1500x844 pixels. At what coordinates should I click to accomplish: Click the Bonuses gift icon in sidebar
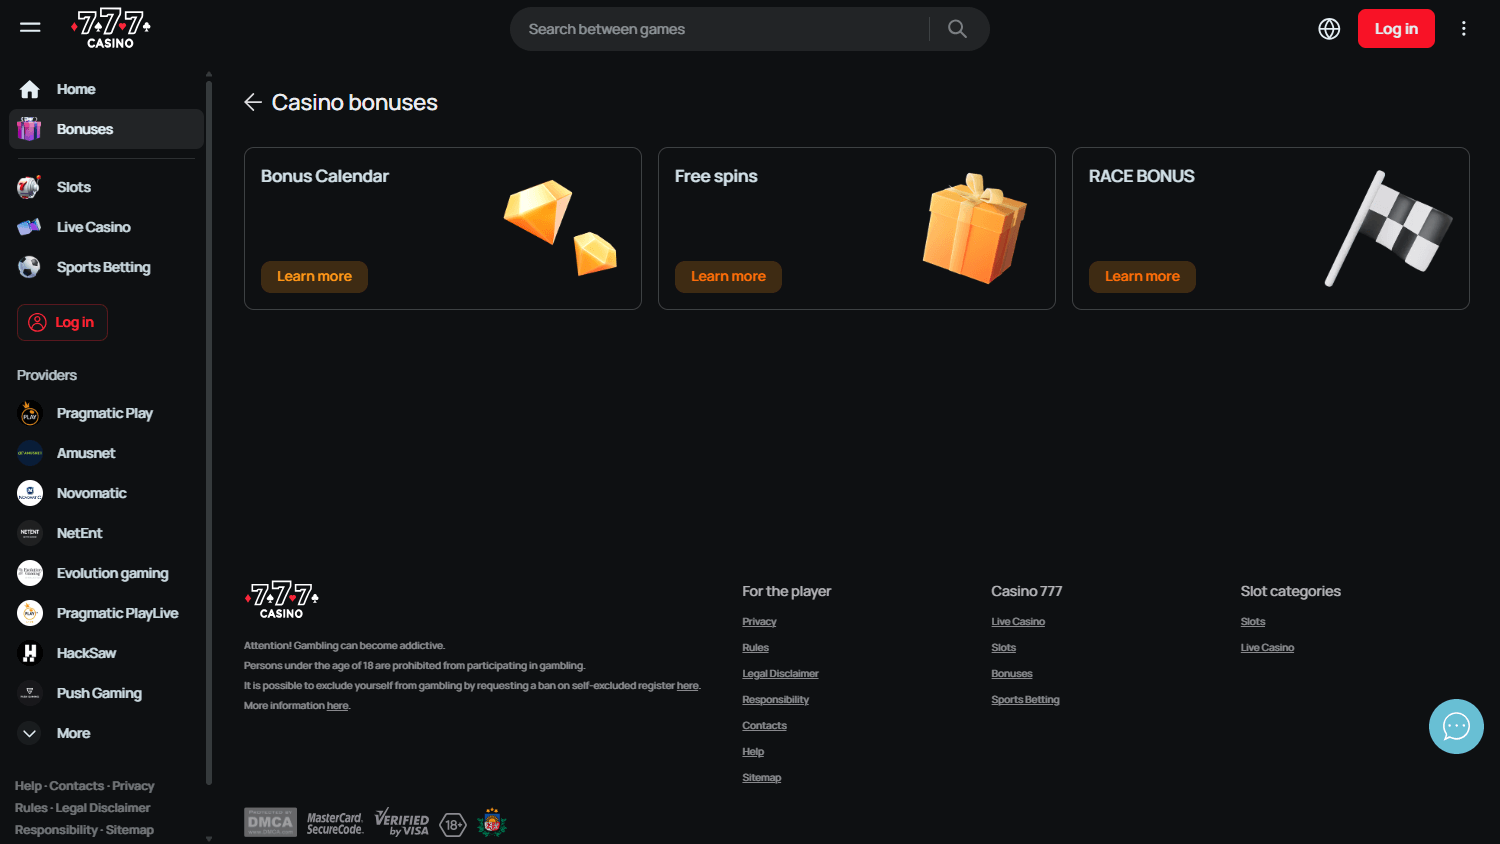click(x=30, y=129)
